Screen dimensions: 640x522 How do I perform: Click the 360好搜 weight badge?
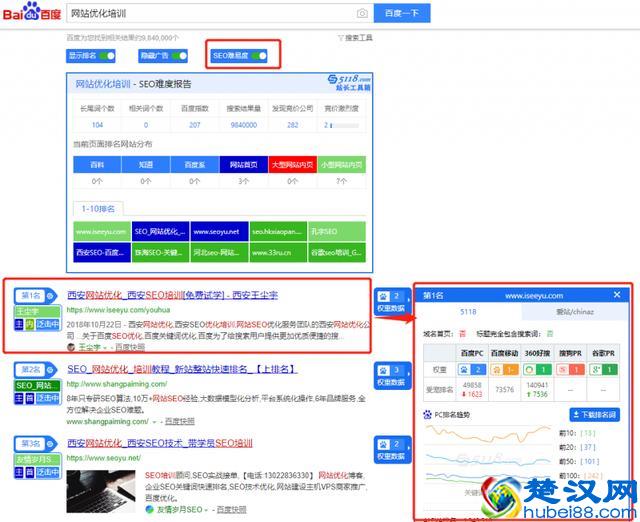[x=538, y=370]
